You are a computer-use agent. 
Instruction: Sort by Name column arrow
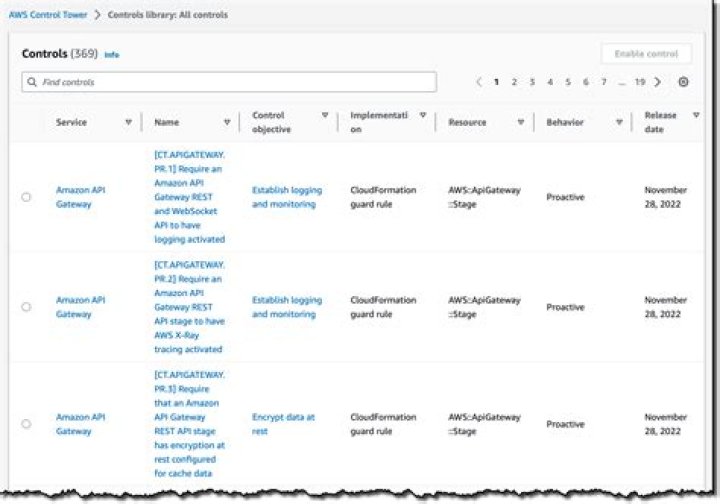(227, 122)
